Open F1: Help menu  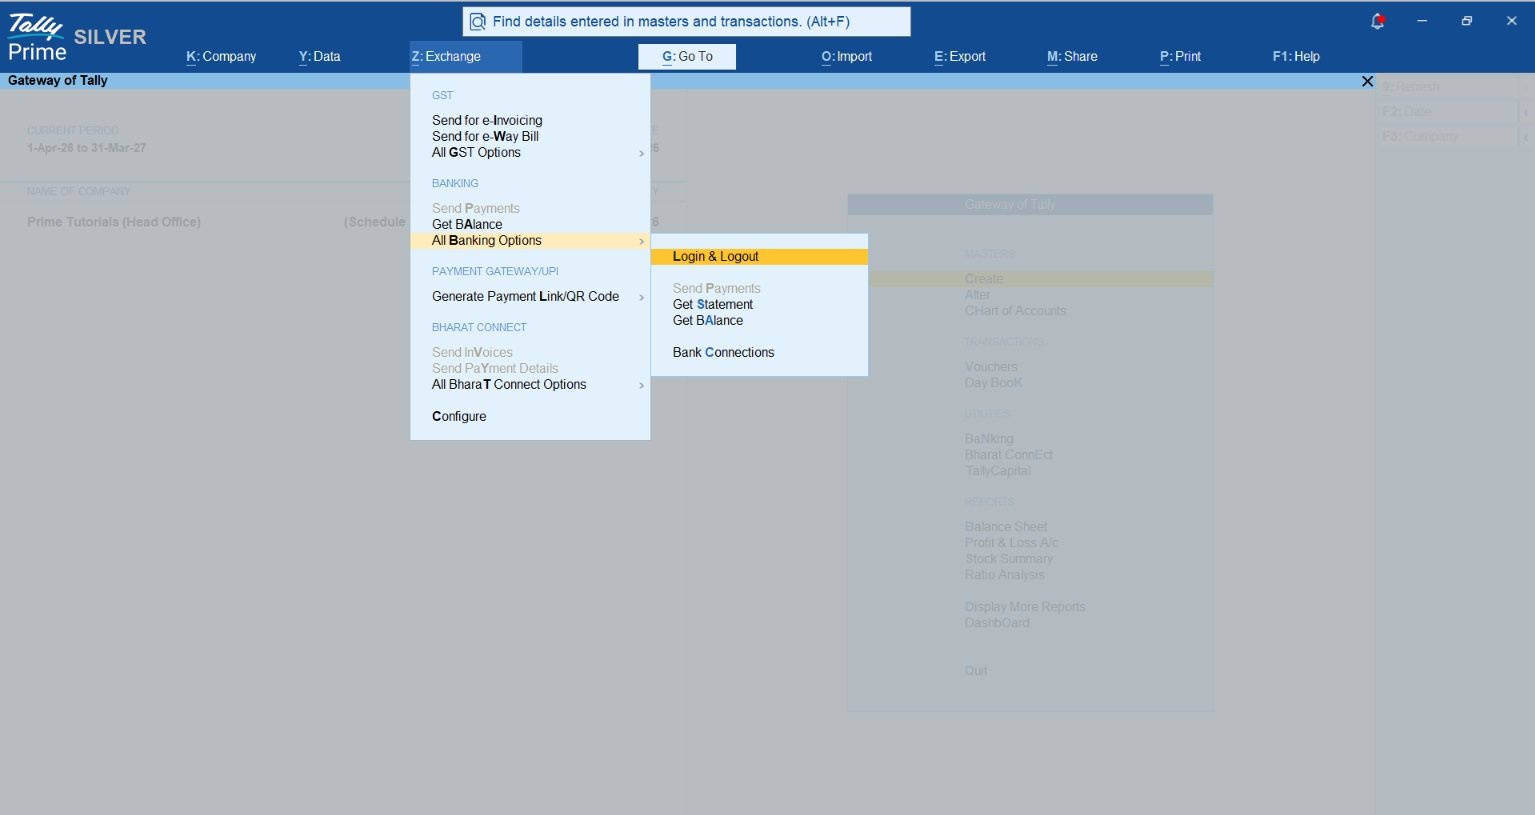point(1296,57)
